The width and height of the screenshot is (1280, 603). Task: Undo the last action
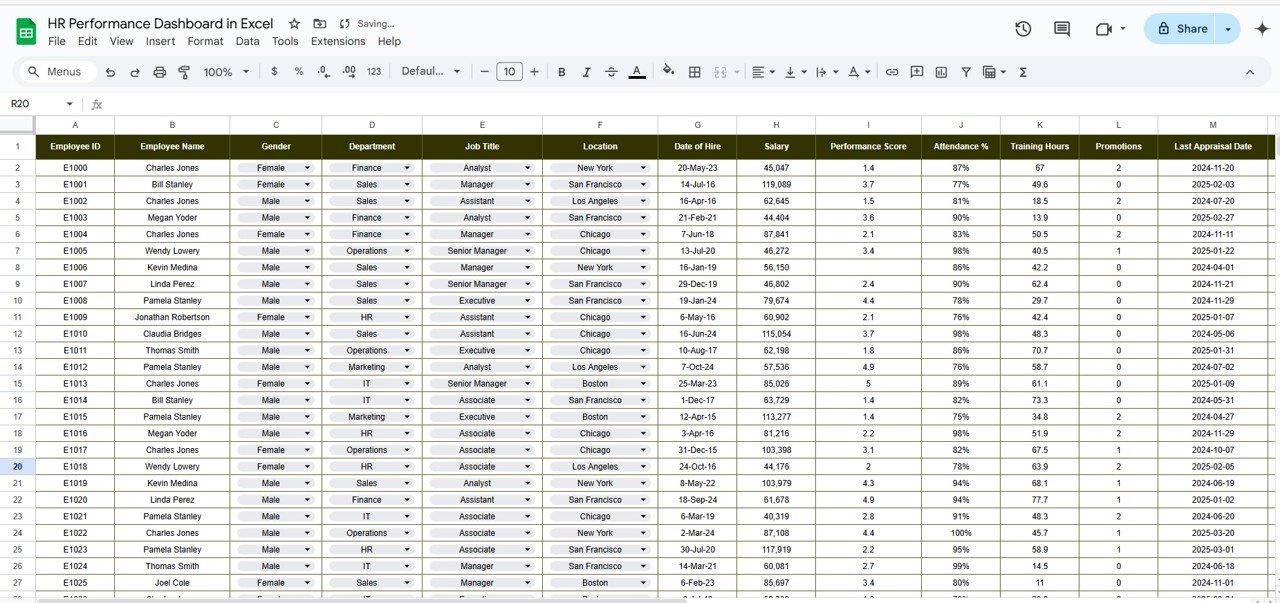tap(110, 72)
